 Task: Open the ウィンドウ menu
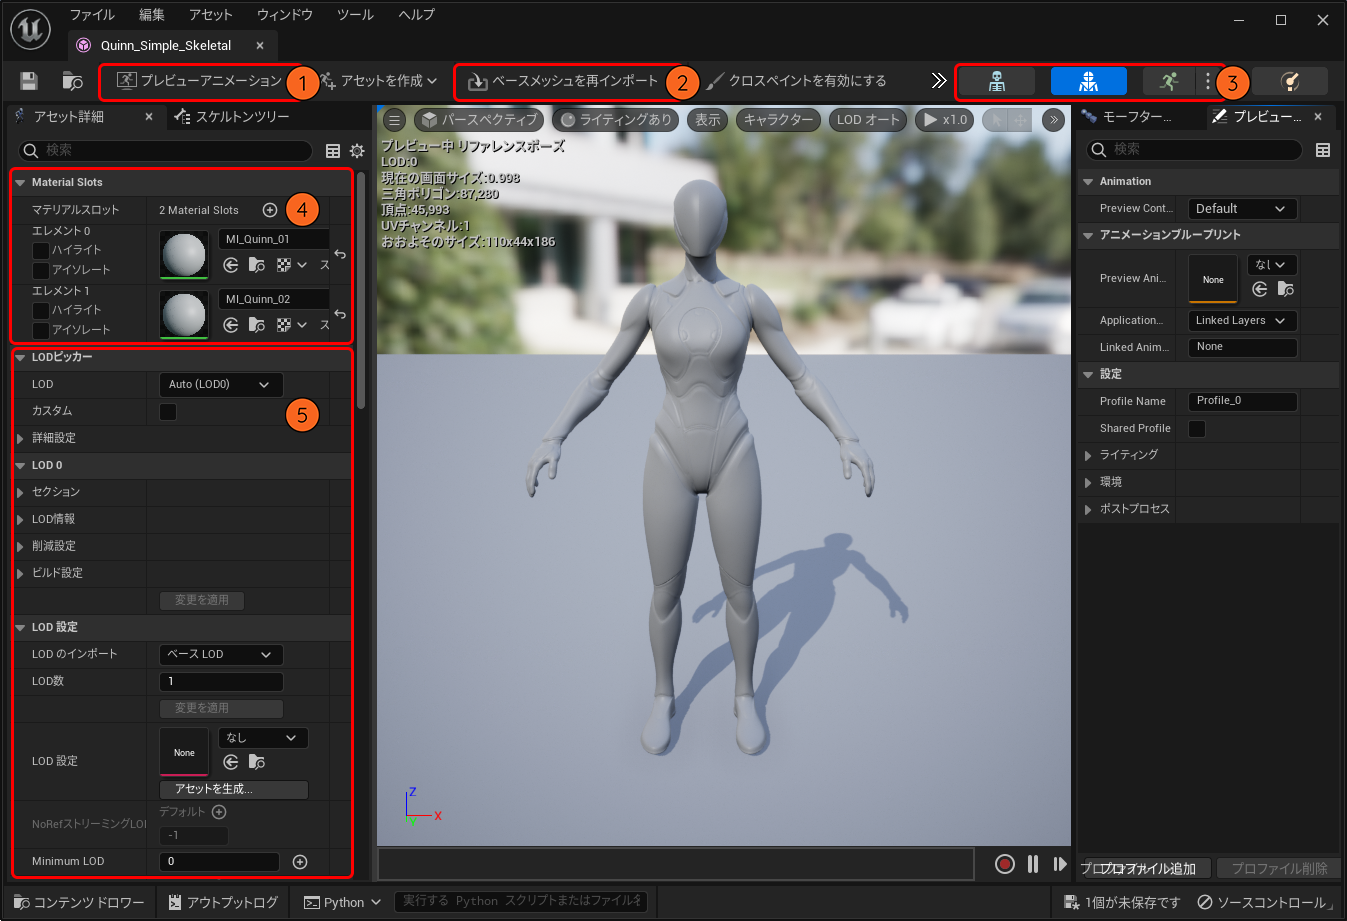(x=284, y=15)
